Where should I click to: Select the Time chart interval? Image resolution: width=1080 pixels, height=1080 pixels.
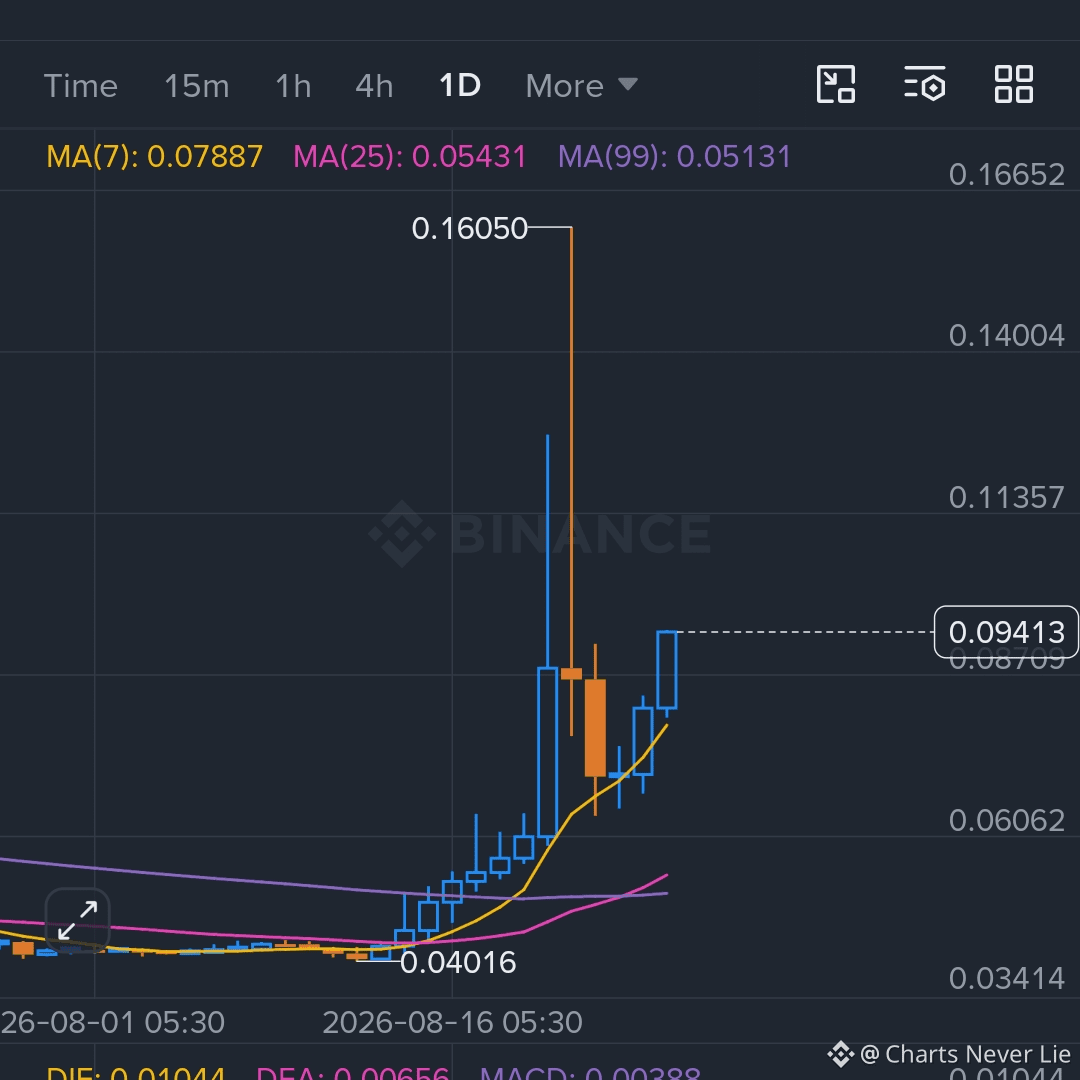(81, 86)
